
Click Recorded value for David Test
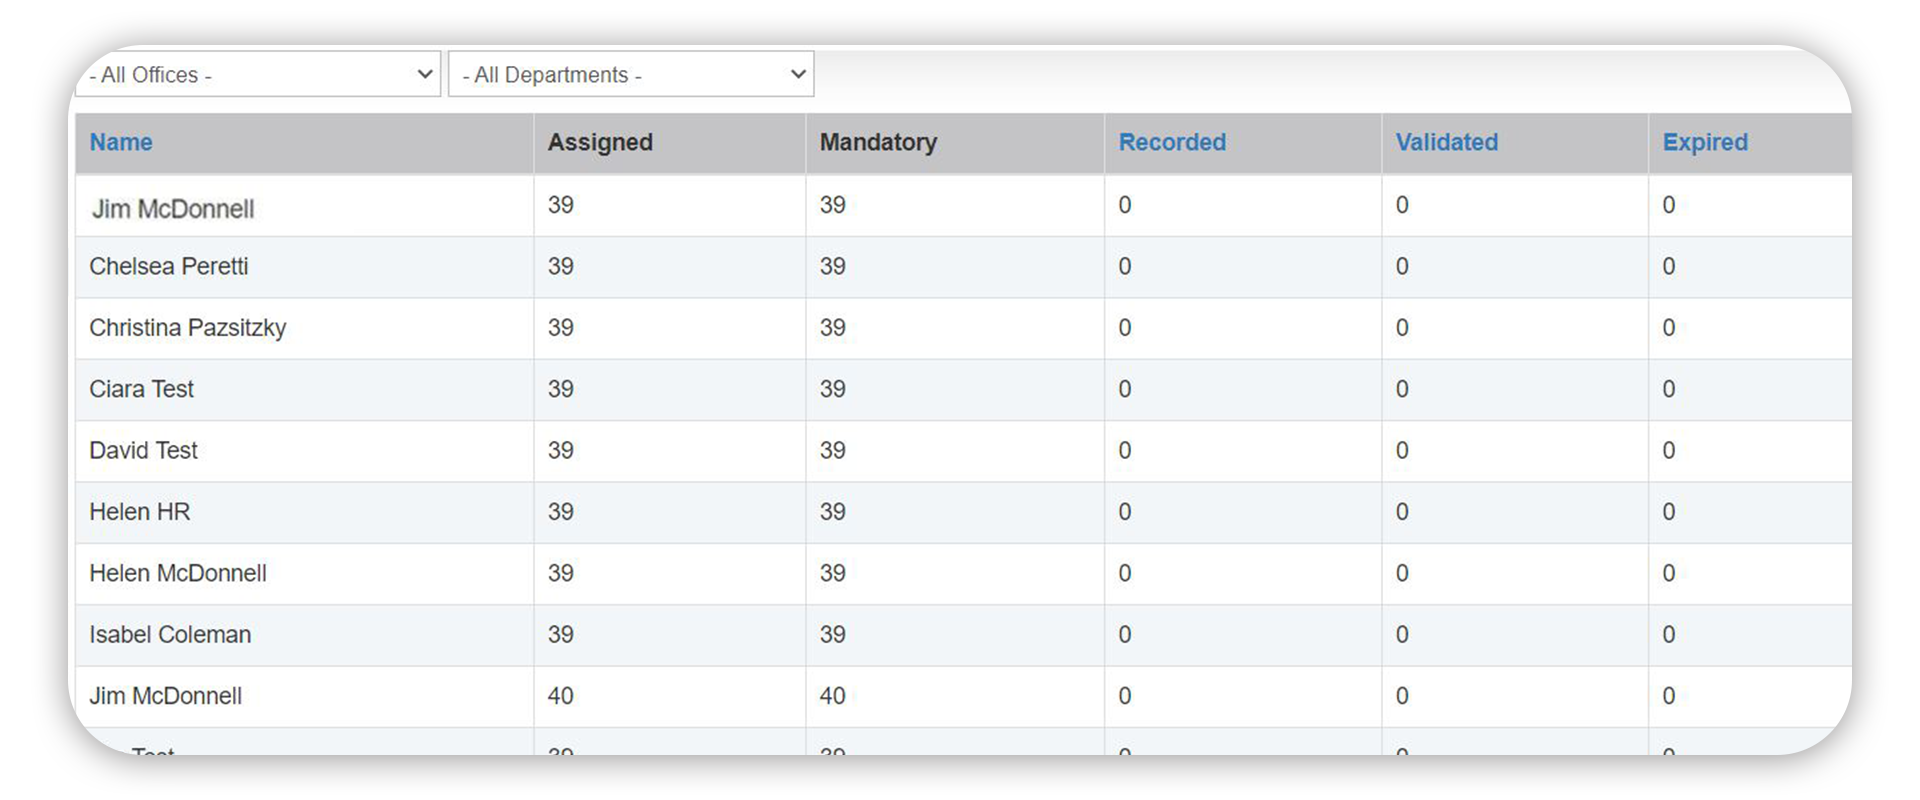tap(1125, 451)
